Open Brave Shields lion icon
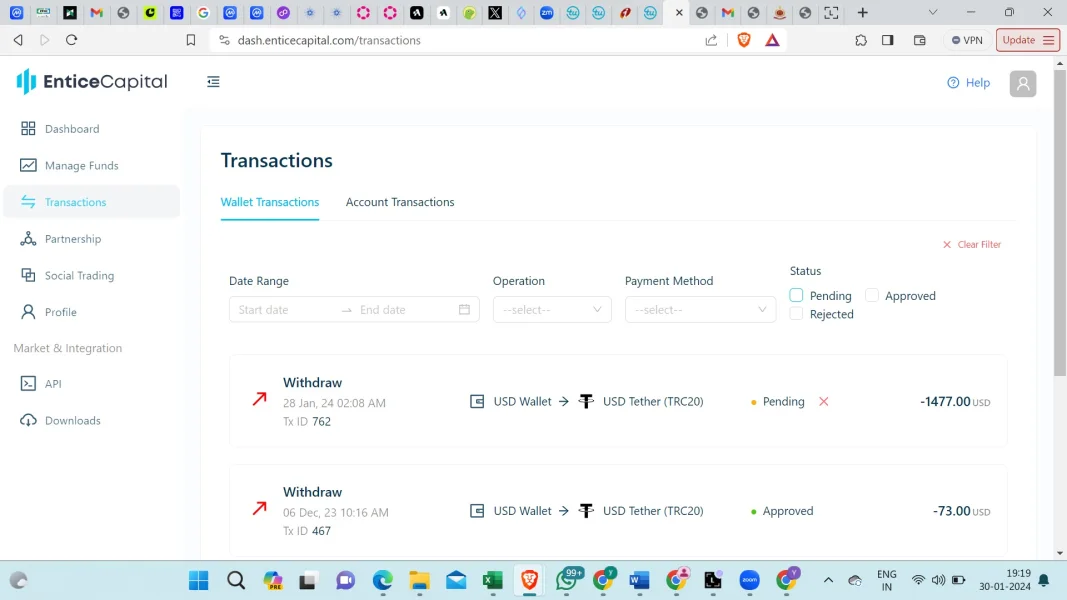This screenshot has height=600, width=1067. (x=744, y=40)
